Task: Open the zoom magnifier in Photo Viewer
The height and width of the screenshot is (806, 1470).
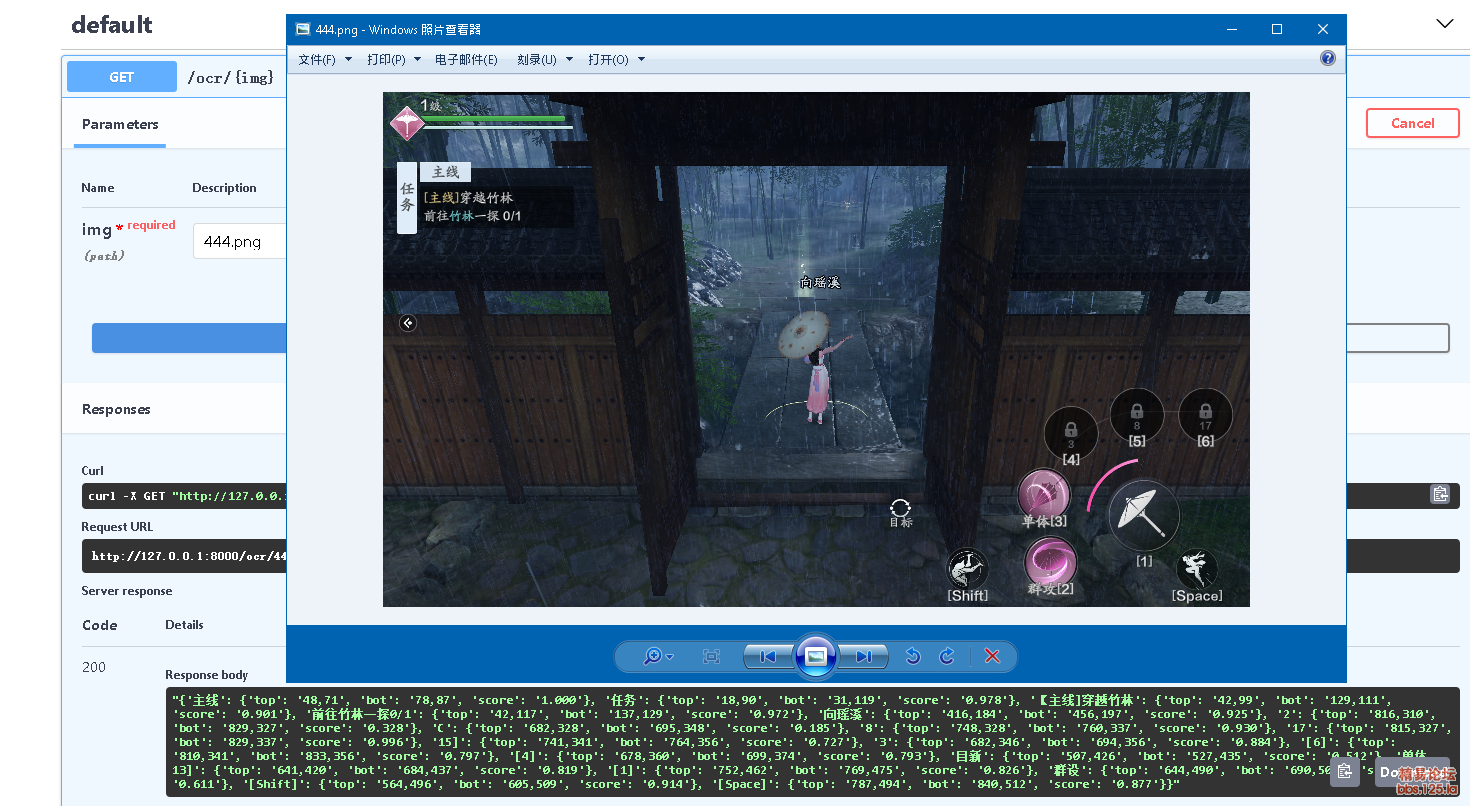Action: (x=652, y=656)
